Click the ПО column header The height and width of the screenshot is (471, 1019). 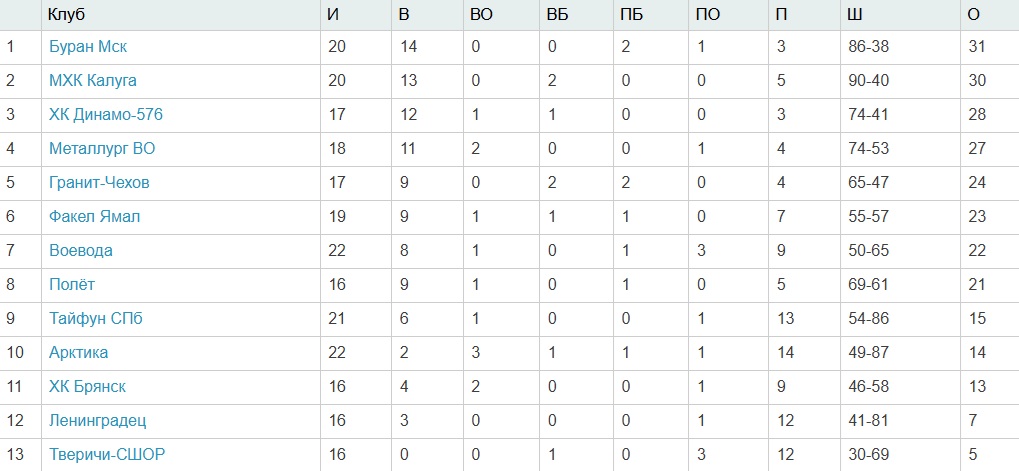tap(706, 14)
